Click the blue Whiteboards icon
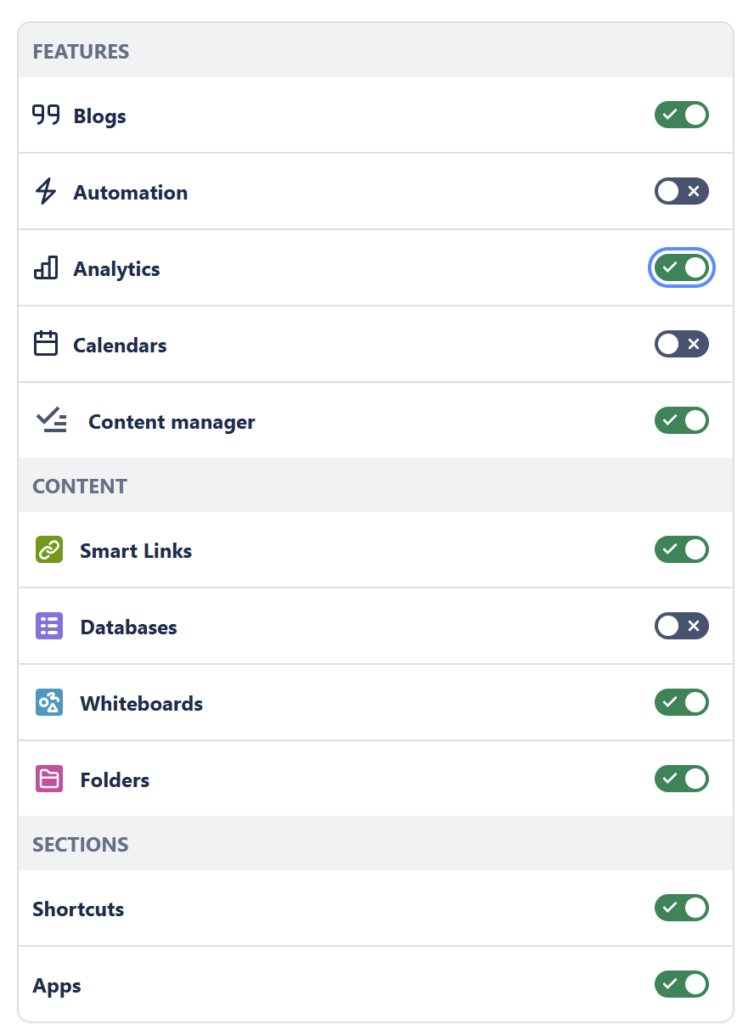This screenshot has width=754, height=1024. pyautogui.click(x=49, y=703)
